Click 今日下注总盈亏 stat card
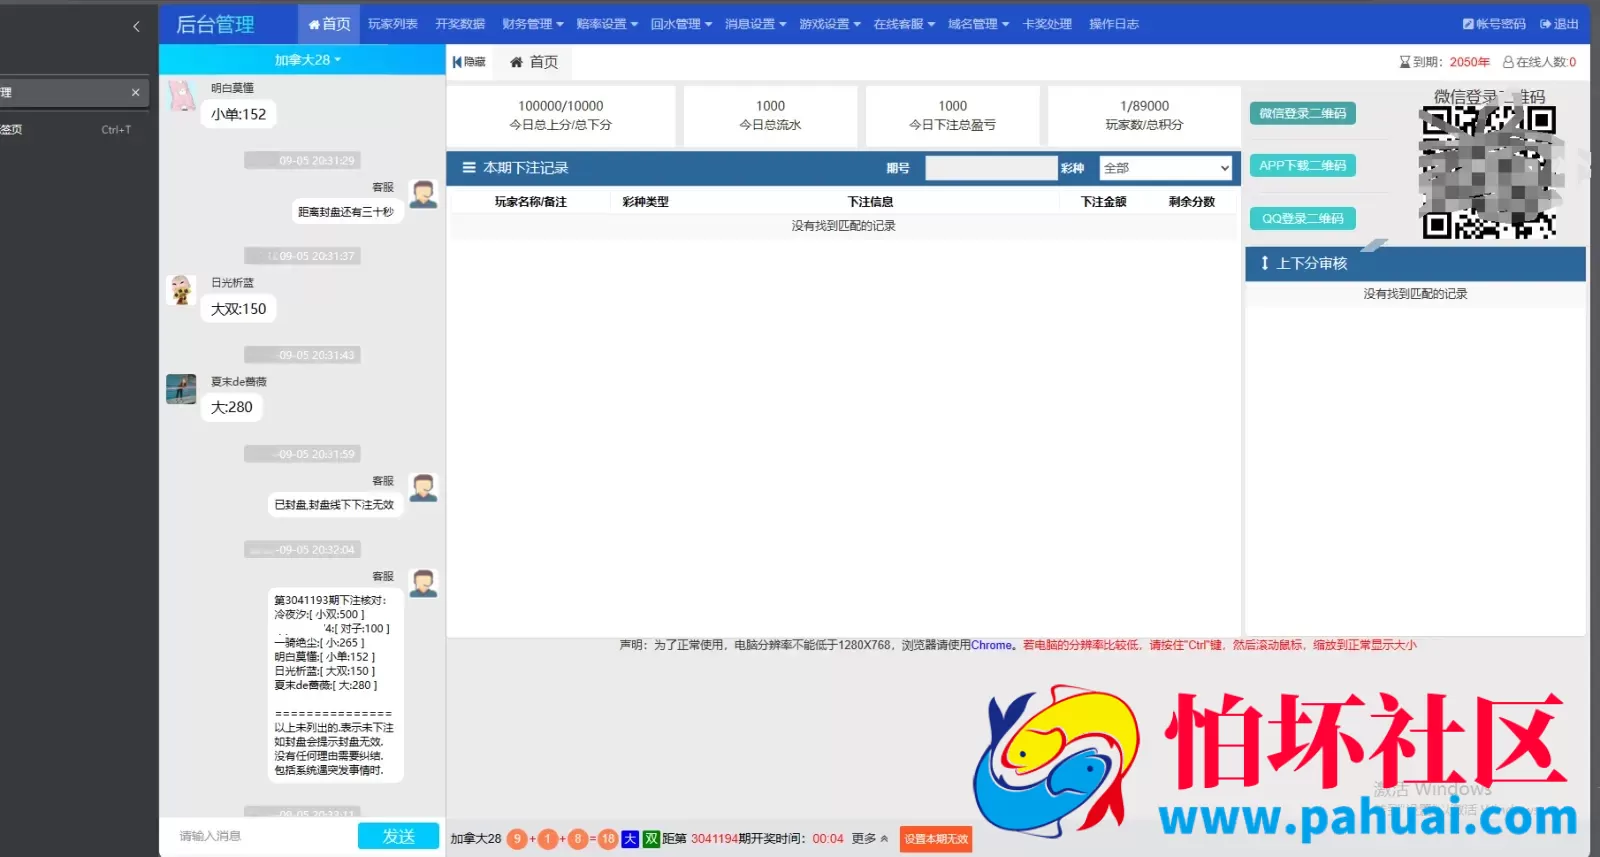The width and height of the screenshot is (1600, 857). pyautogui.click(x=952, y=115)
